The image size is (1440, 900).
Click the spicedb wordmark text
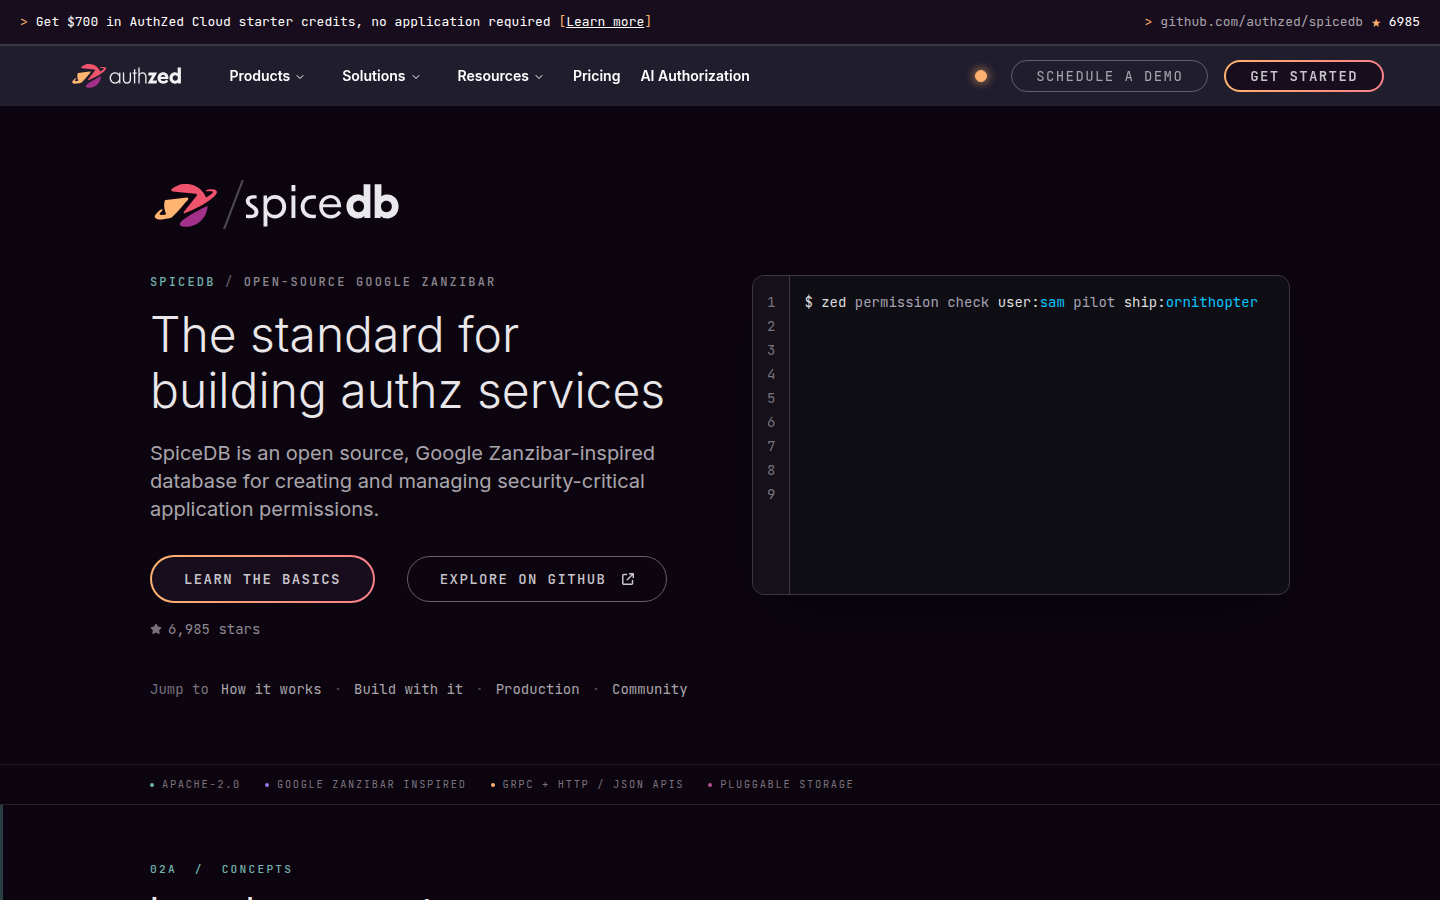(x=321, y=204)
